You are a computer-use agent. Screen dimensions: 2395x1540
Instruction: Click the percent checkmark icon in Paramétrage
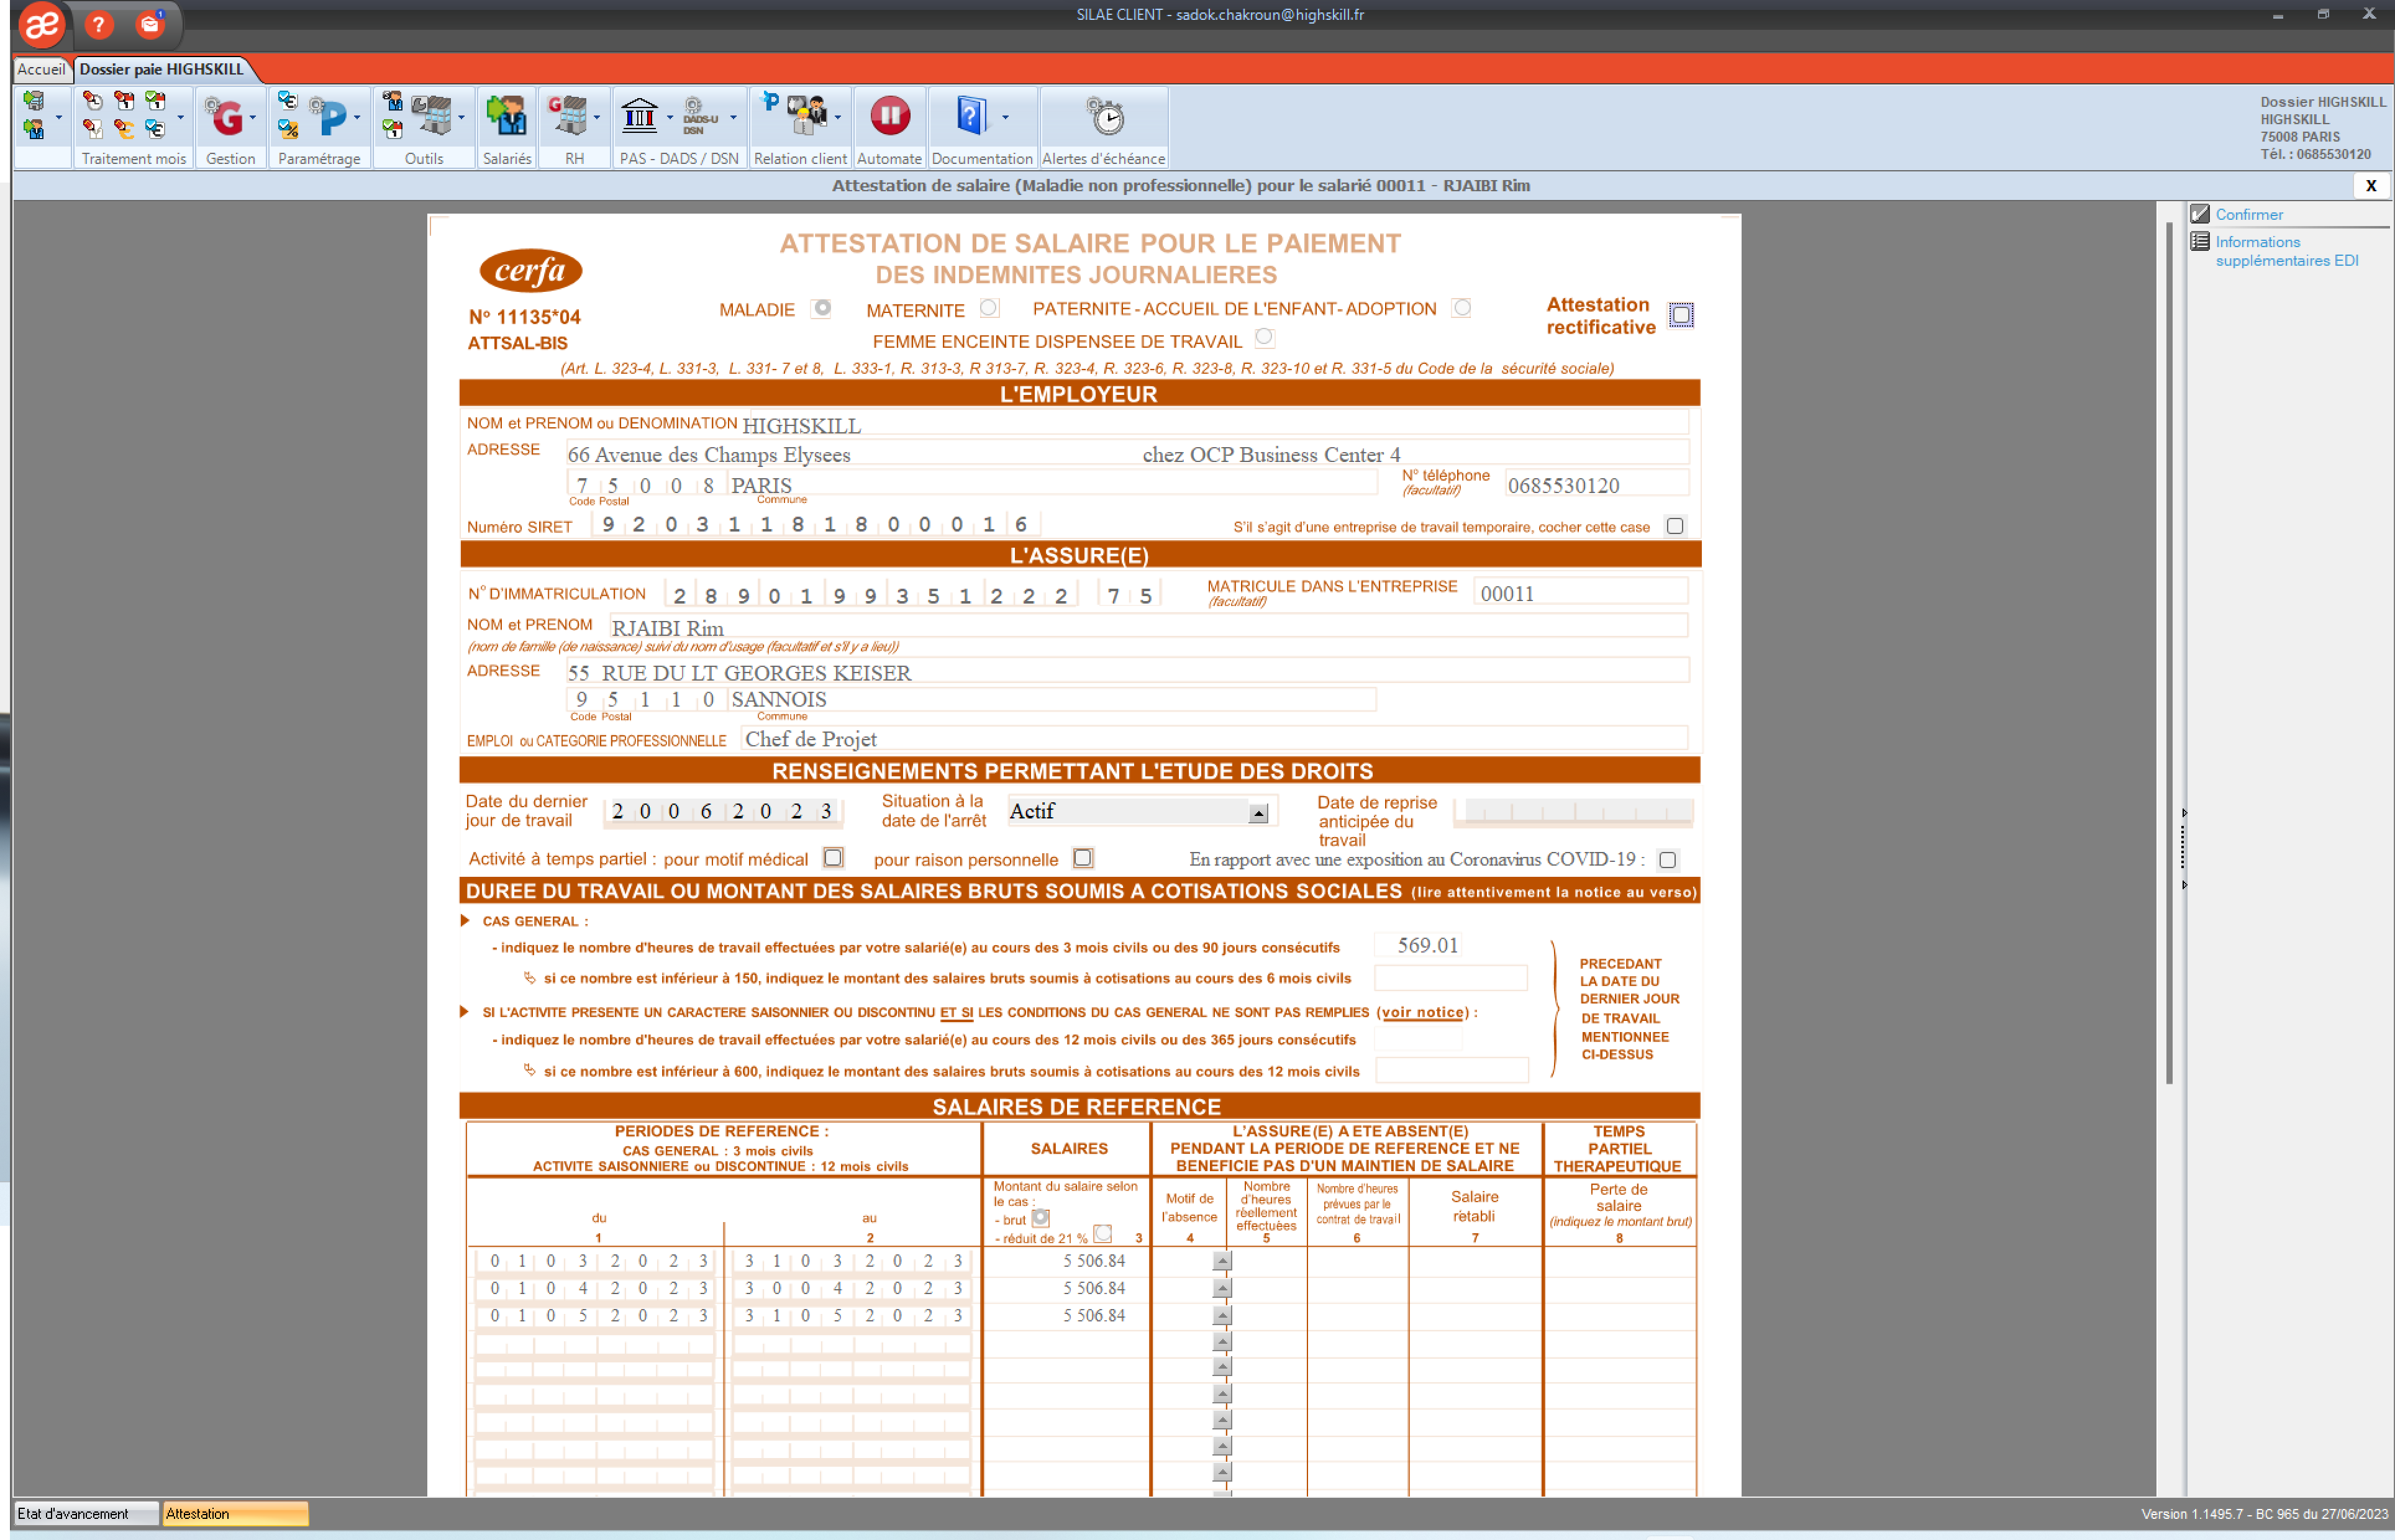pos(287,129)
